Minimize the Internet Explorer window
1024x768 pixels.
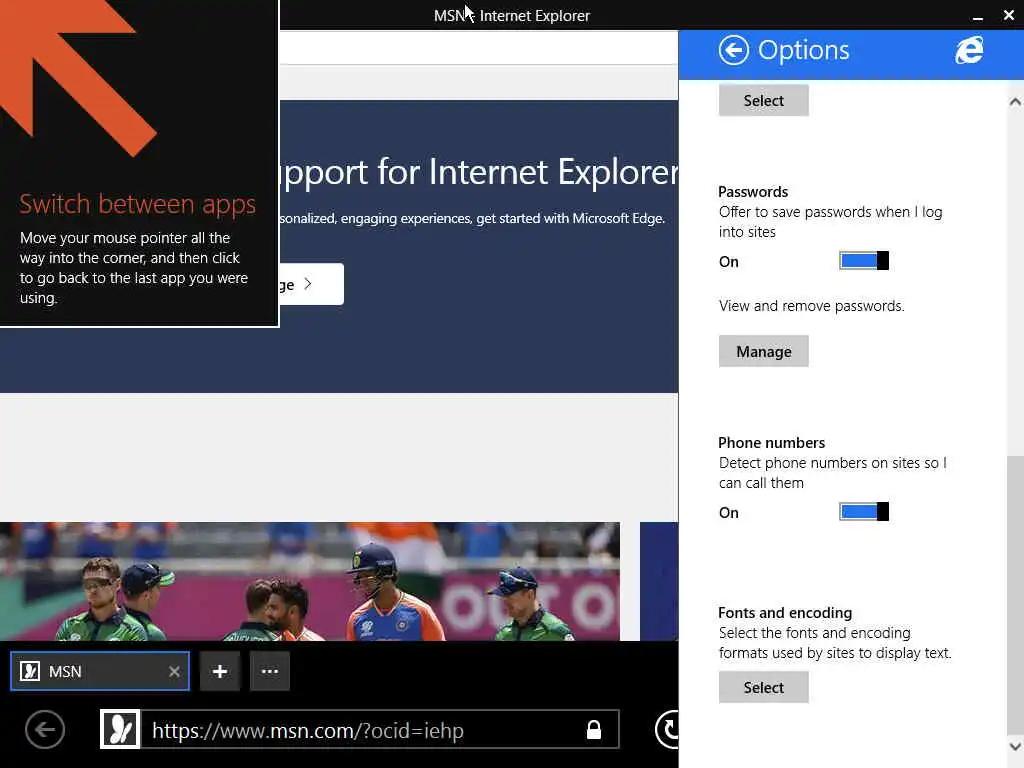(x=978, y=16)
